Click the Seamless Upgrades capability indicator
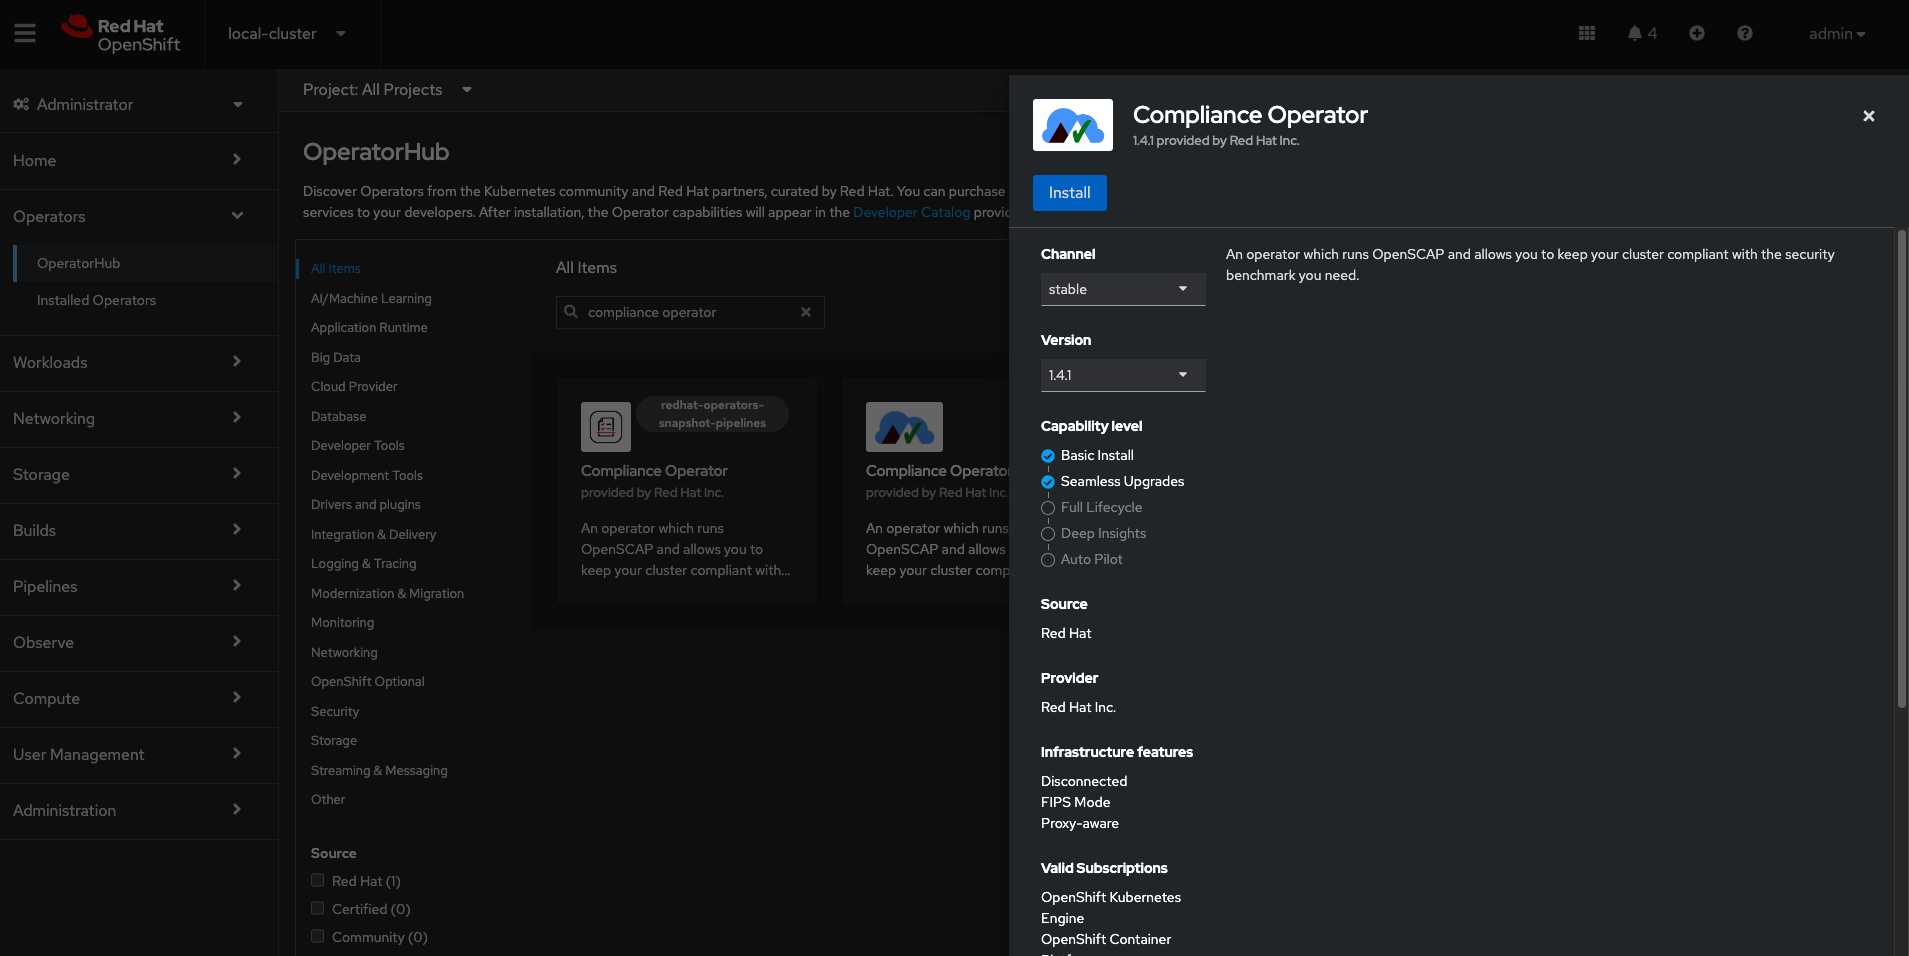This screenshot has height=956, width=1909. (x=1048, y=482)
